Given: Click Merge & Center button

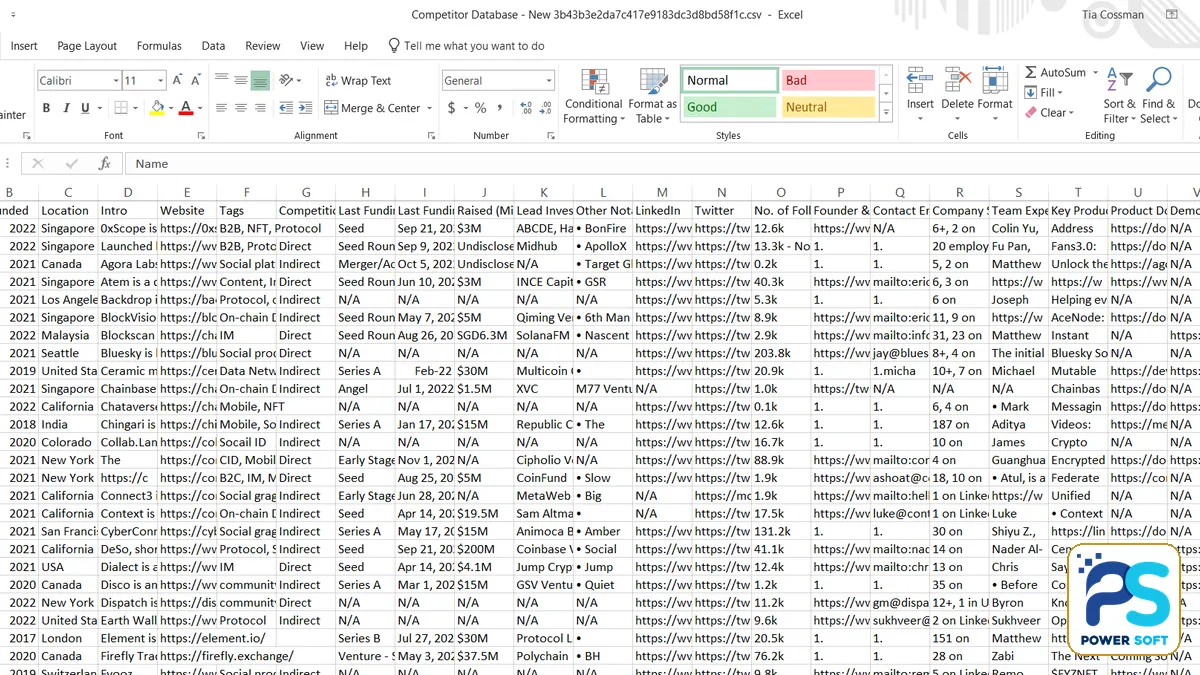Looking at the screenshot, I should coord(371,108).
